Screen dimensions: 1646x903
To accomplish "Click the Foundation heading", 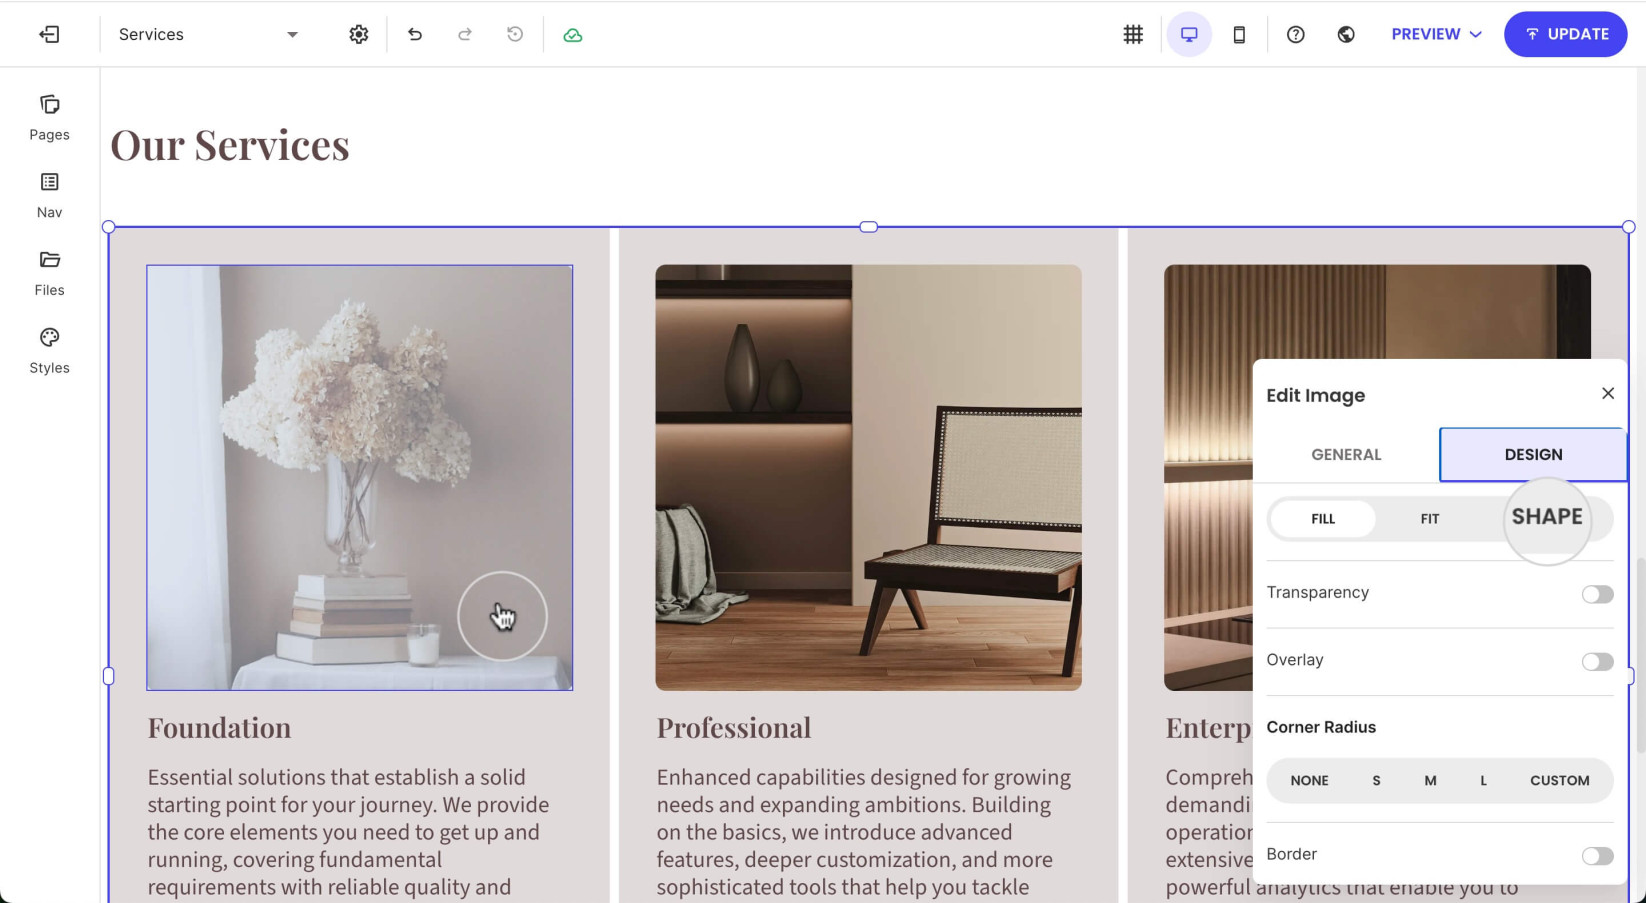I will pos(219,727).
